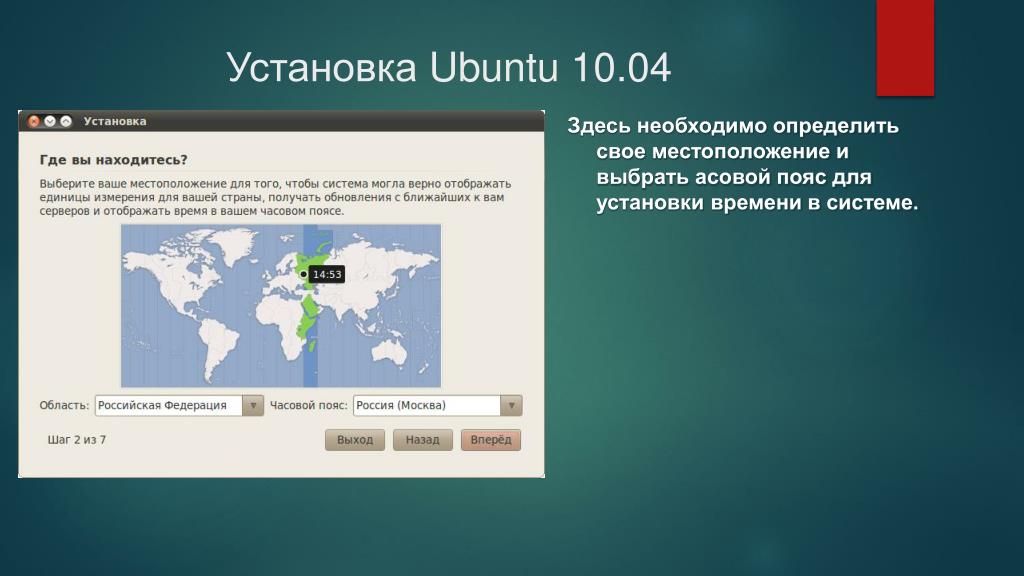This screenshot has height=576, width=1024.
Task: Click the Выход button
Action: point(355,440)
